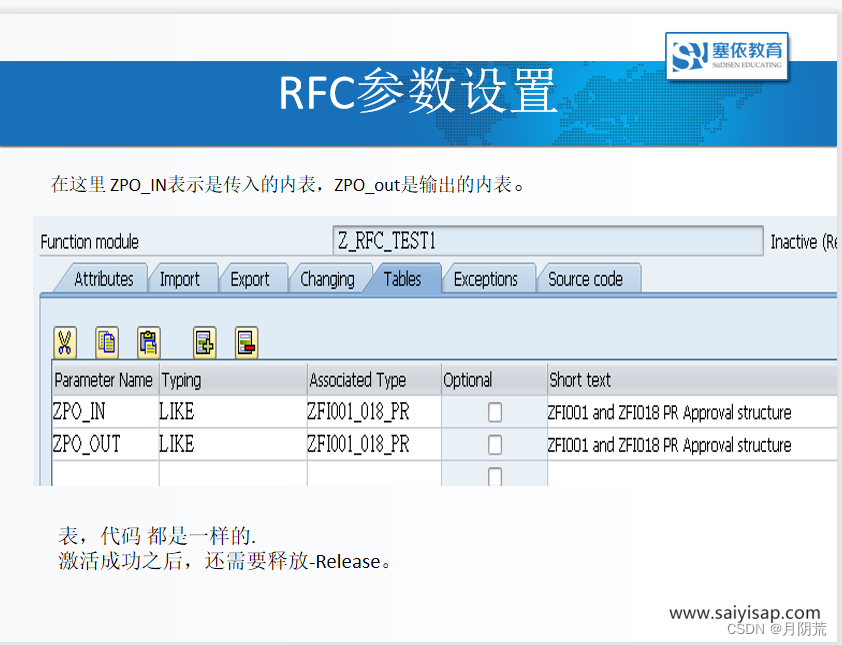Switch to the Export tab
This screenshot has height=645, width=842.
[250, 279]
